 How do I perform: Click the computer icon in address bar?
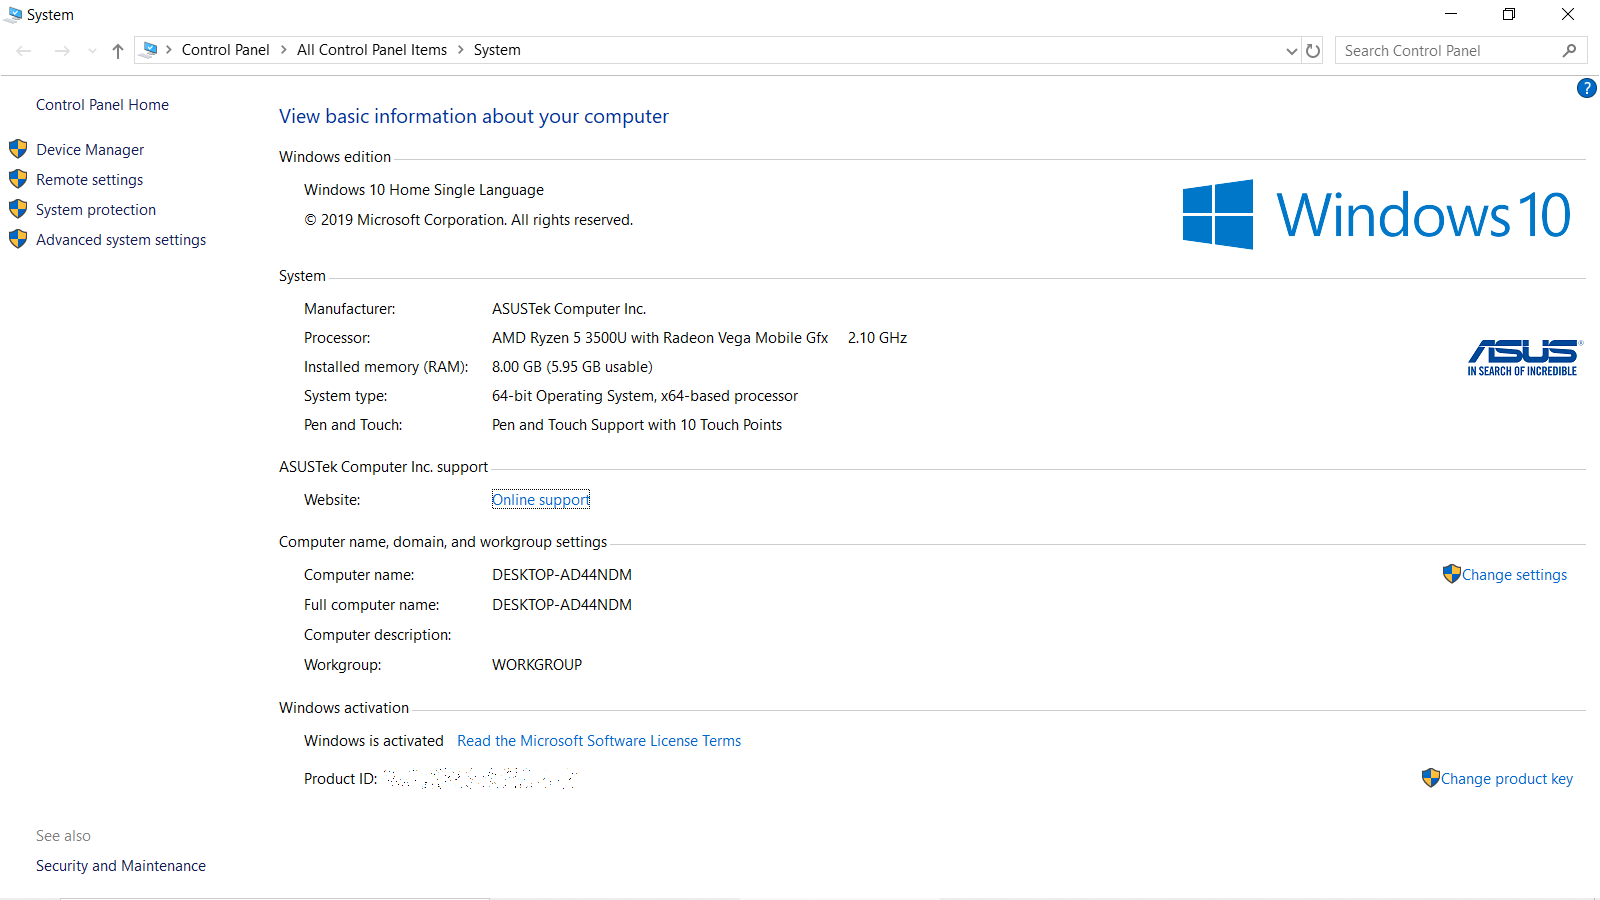[x=150, y=50]
